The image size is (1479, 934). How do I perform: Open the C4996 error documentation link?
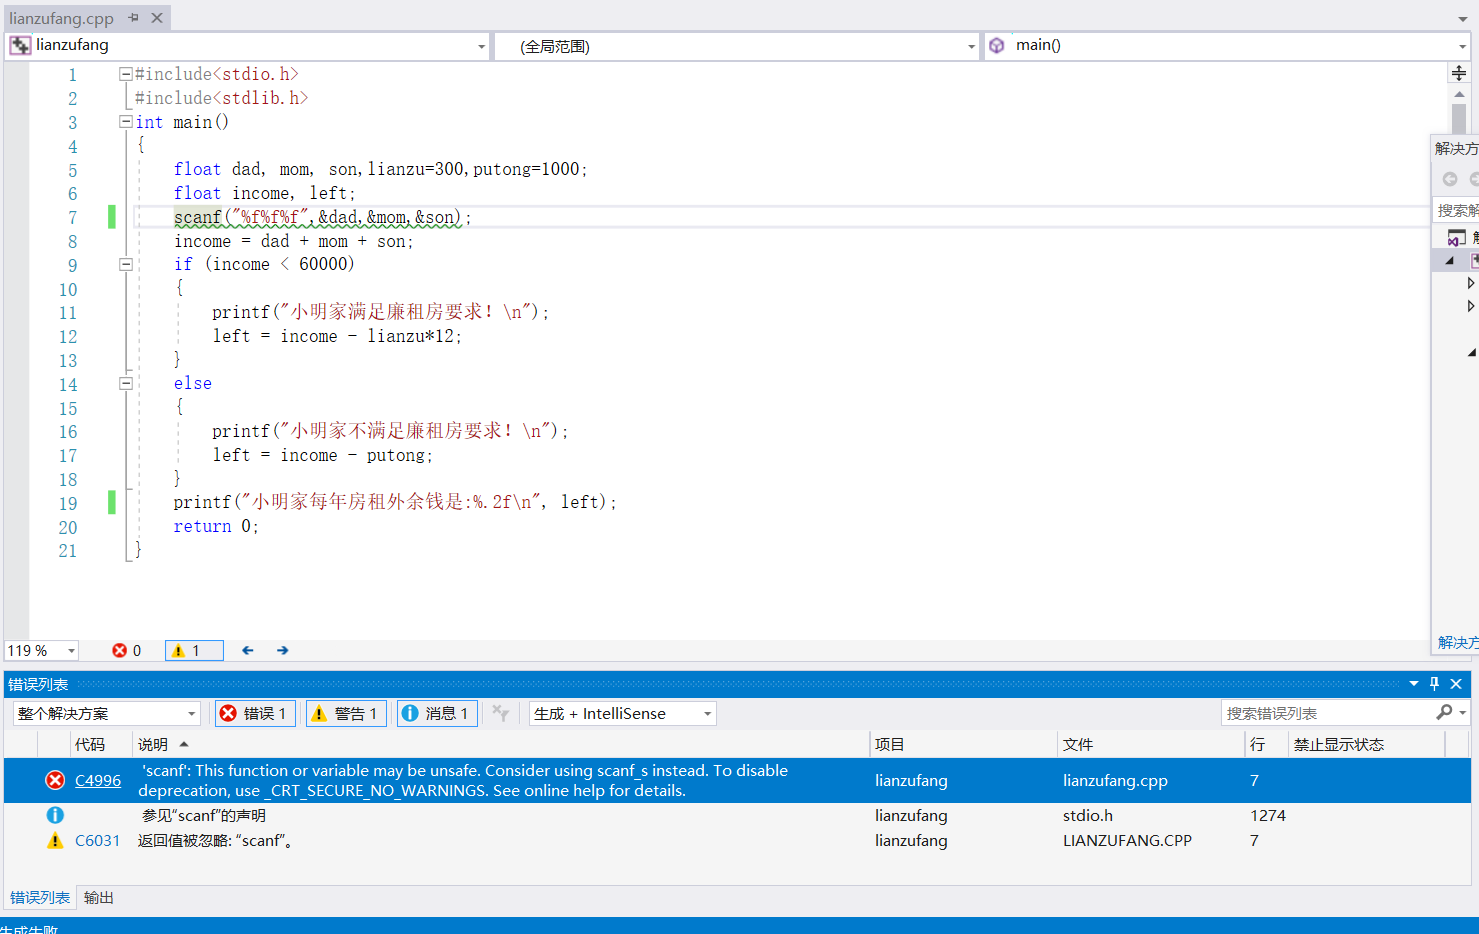(97, 780)
